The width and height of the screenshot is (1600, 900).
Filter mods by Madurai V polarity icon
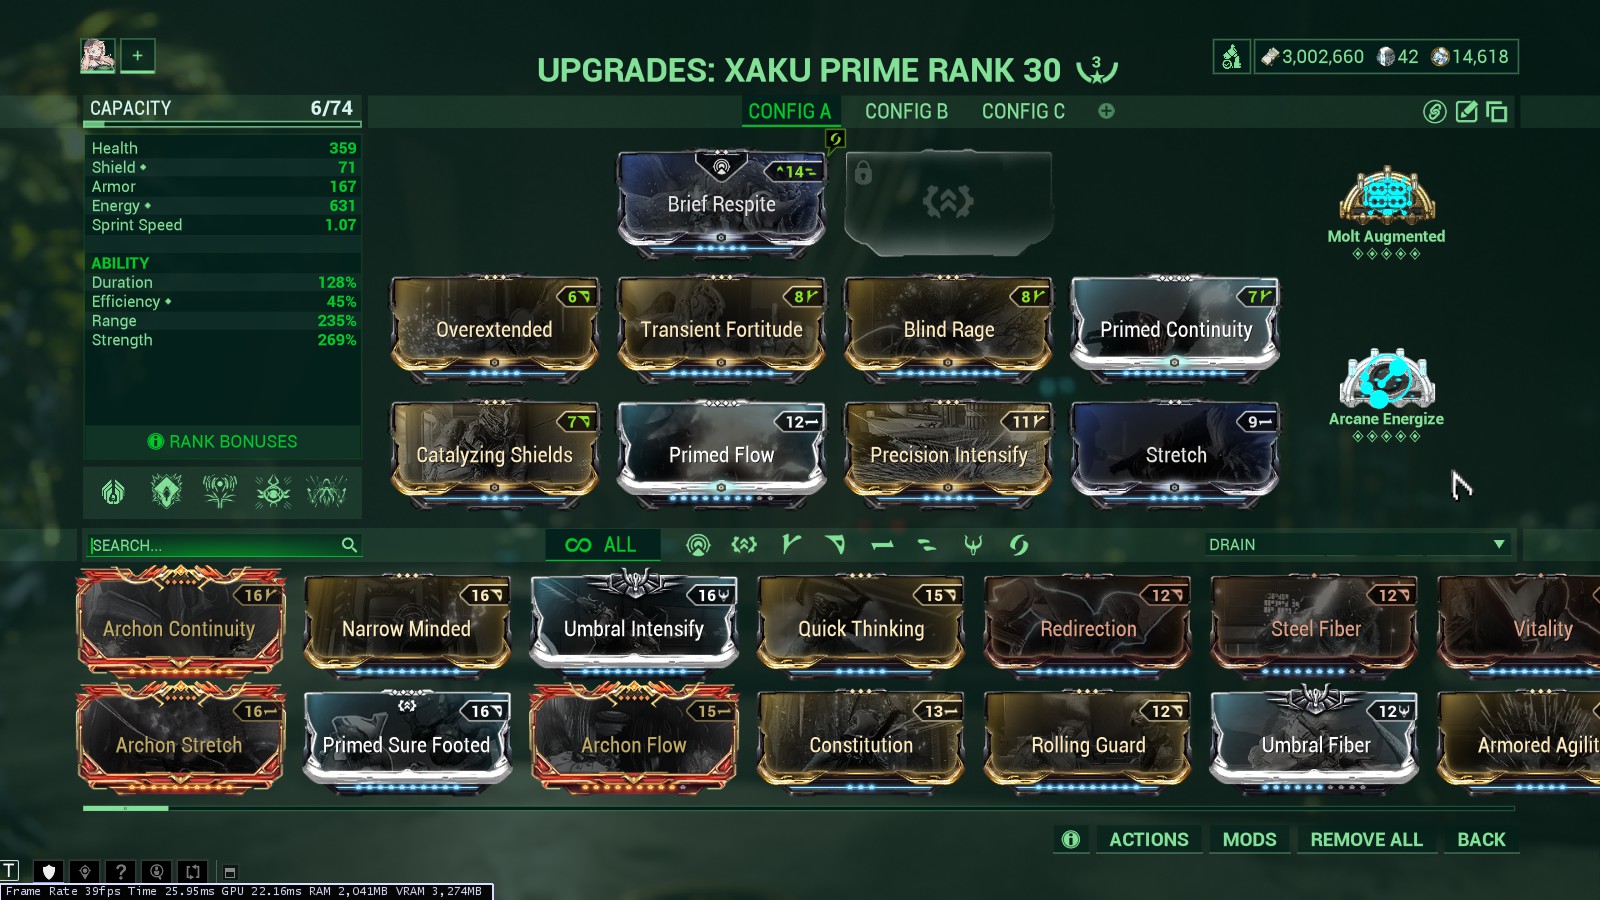click(791, 545)
